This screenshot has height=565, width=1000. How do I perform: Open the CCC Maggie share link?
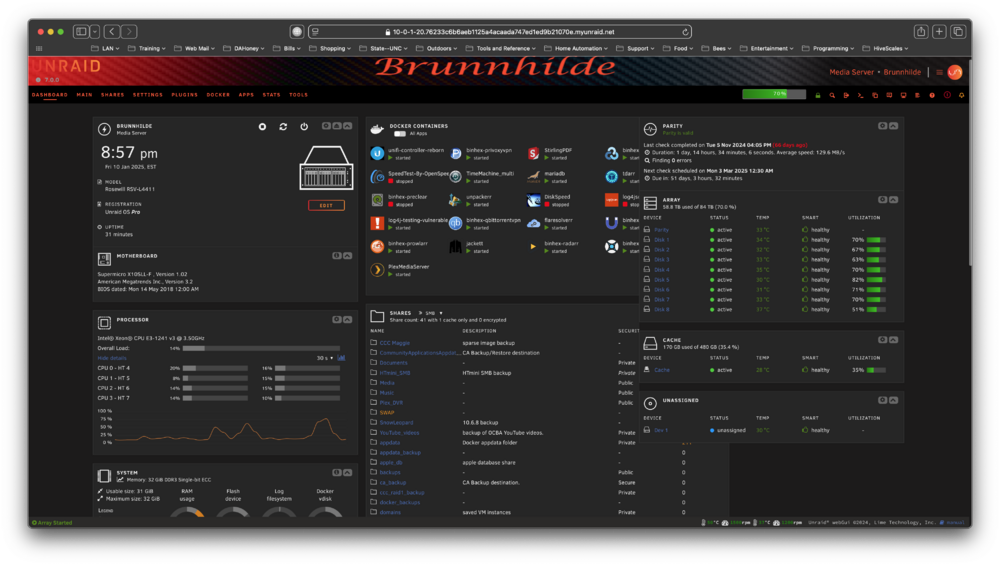(x=395, y=343)
